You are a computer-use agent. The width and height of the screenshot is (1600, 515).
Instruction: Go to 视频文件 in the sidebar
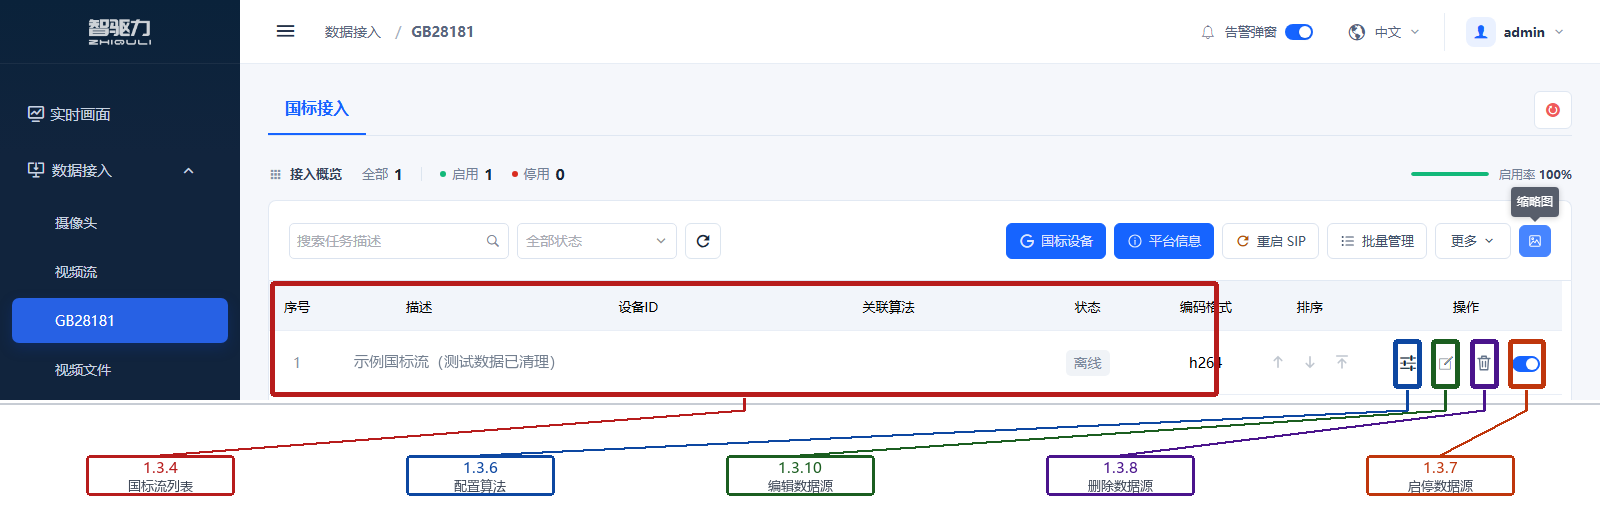point(120,370)
